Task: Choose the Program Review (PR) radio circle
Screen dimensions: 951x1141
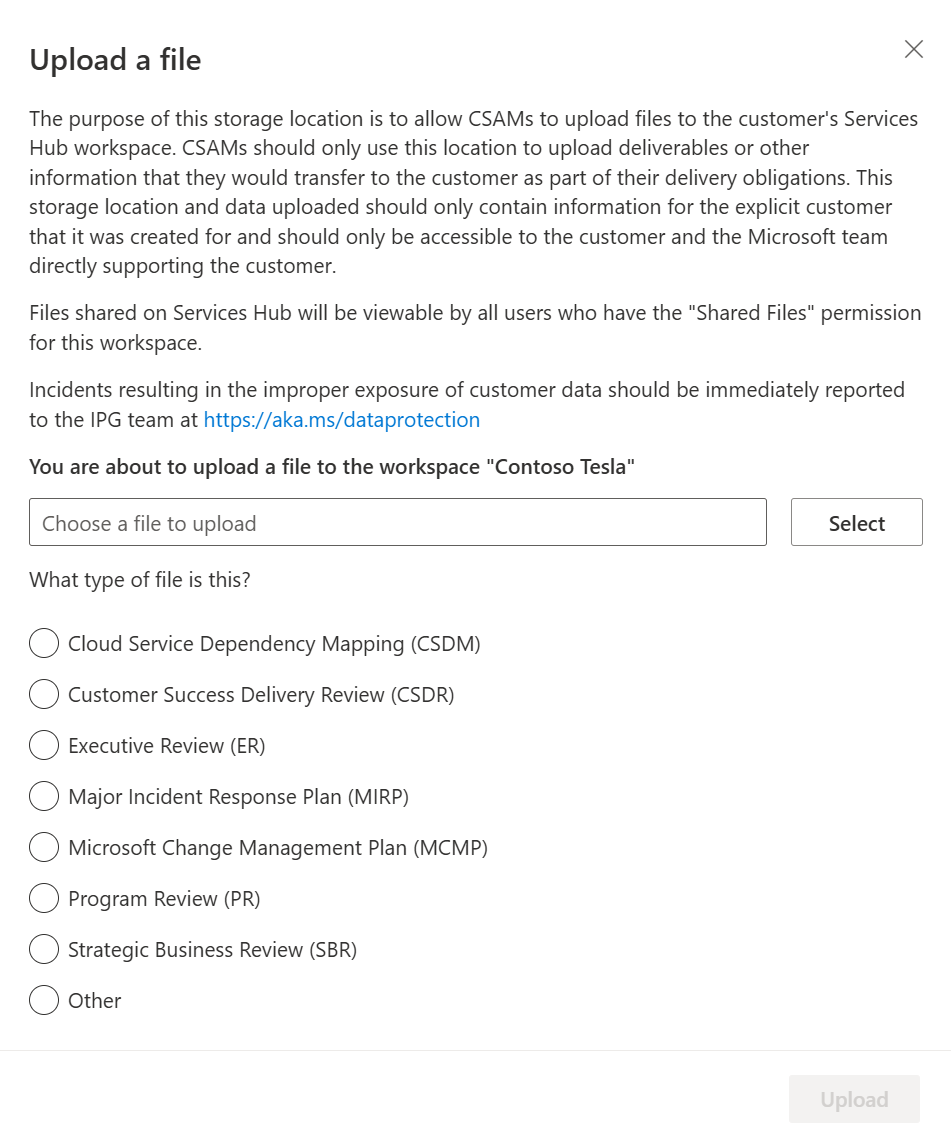Action: (x=44, y=898)
